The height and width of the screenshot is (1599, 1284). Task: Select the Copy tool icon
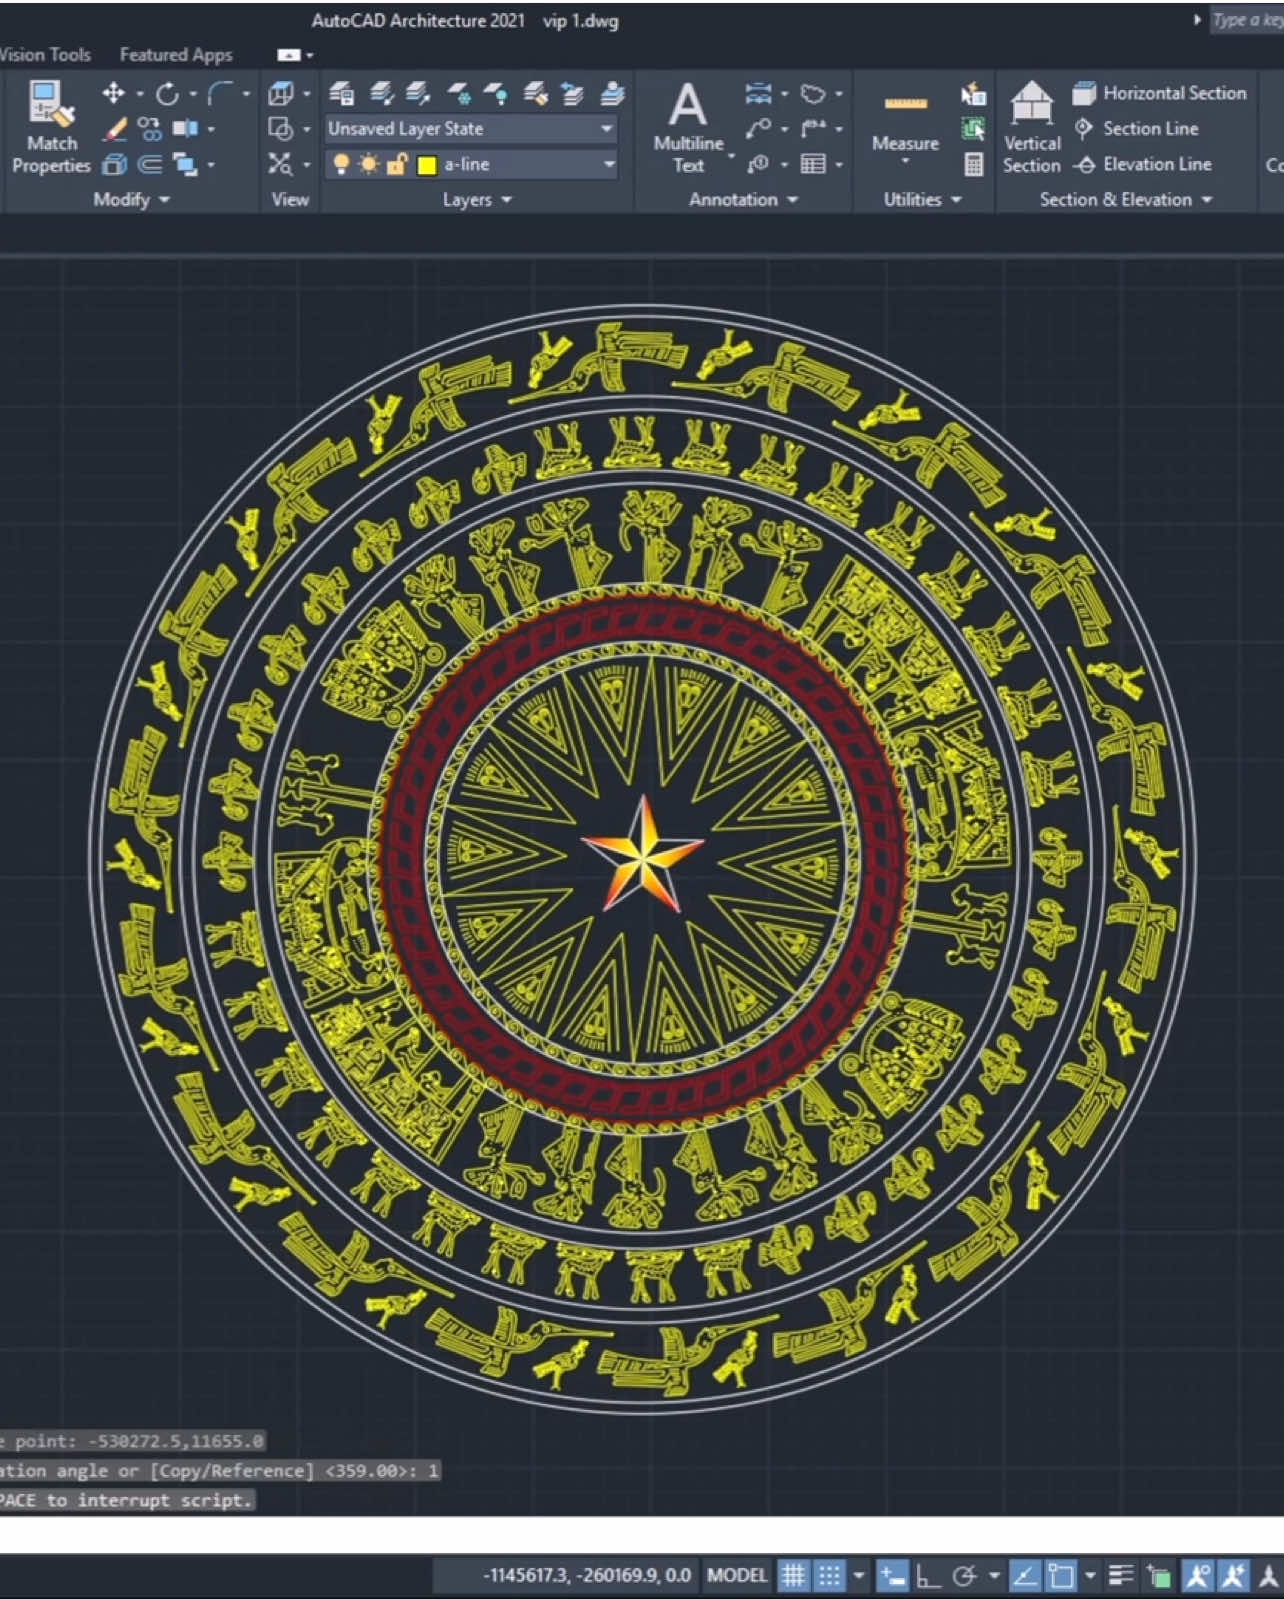coord(149,128)
